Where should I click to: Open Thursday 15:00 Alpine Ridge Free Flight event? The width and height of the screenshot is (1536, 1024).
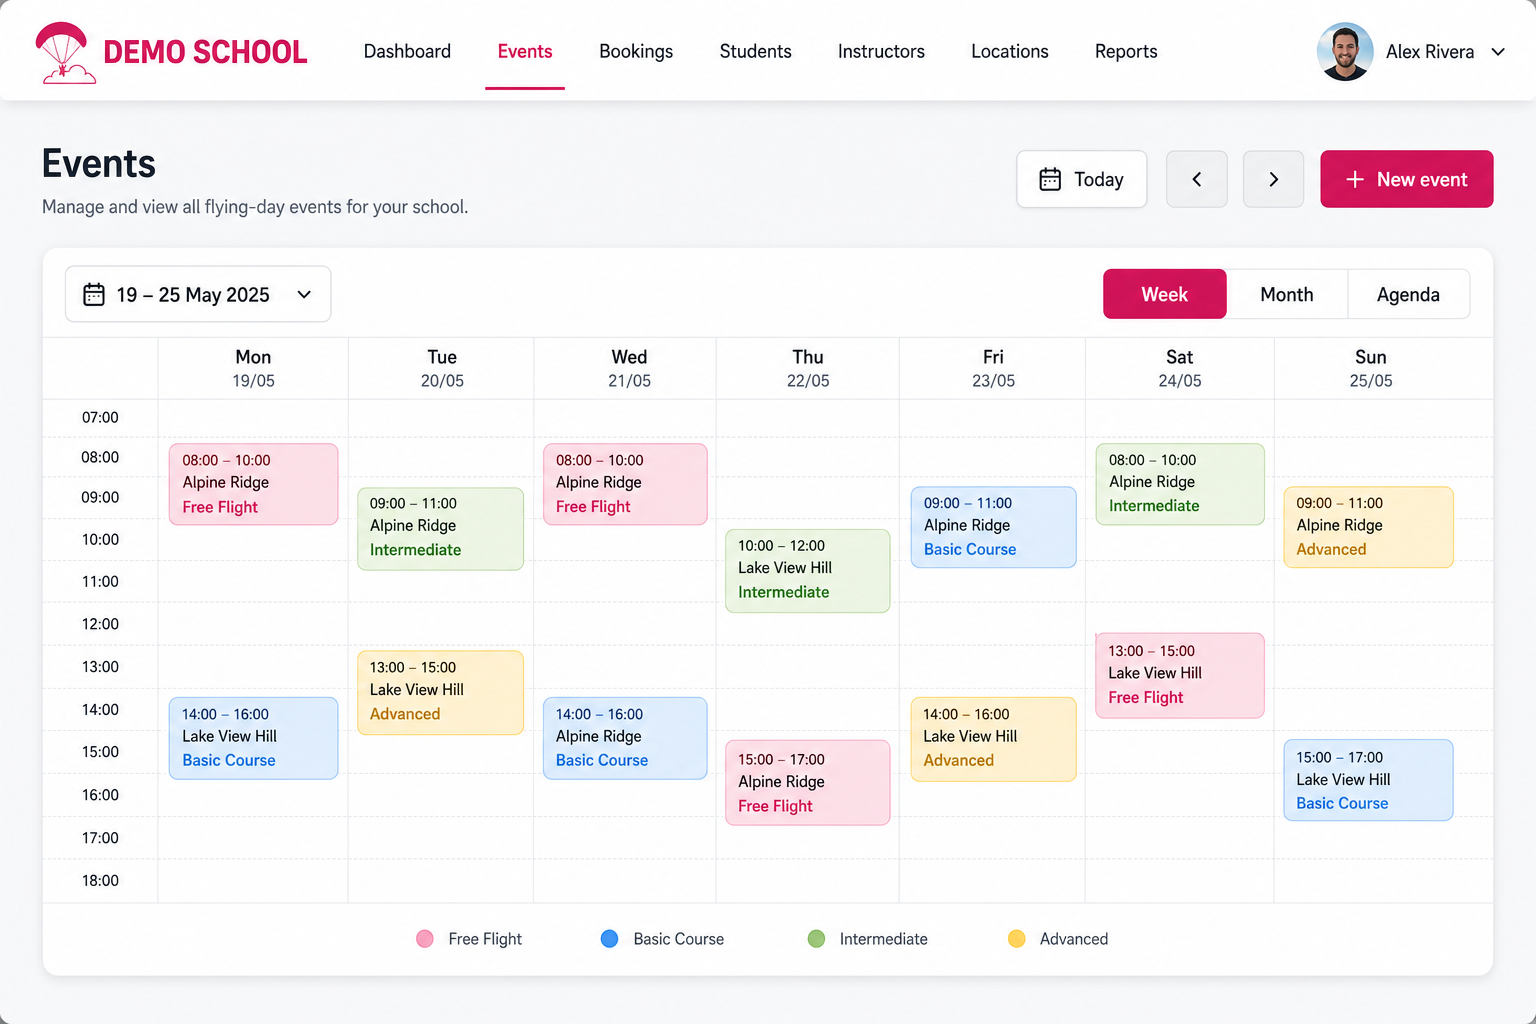tap(808, 783)
